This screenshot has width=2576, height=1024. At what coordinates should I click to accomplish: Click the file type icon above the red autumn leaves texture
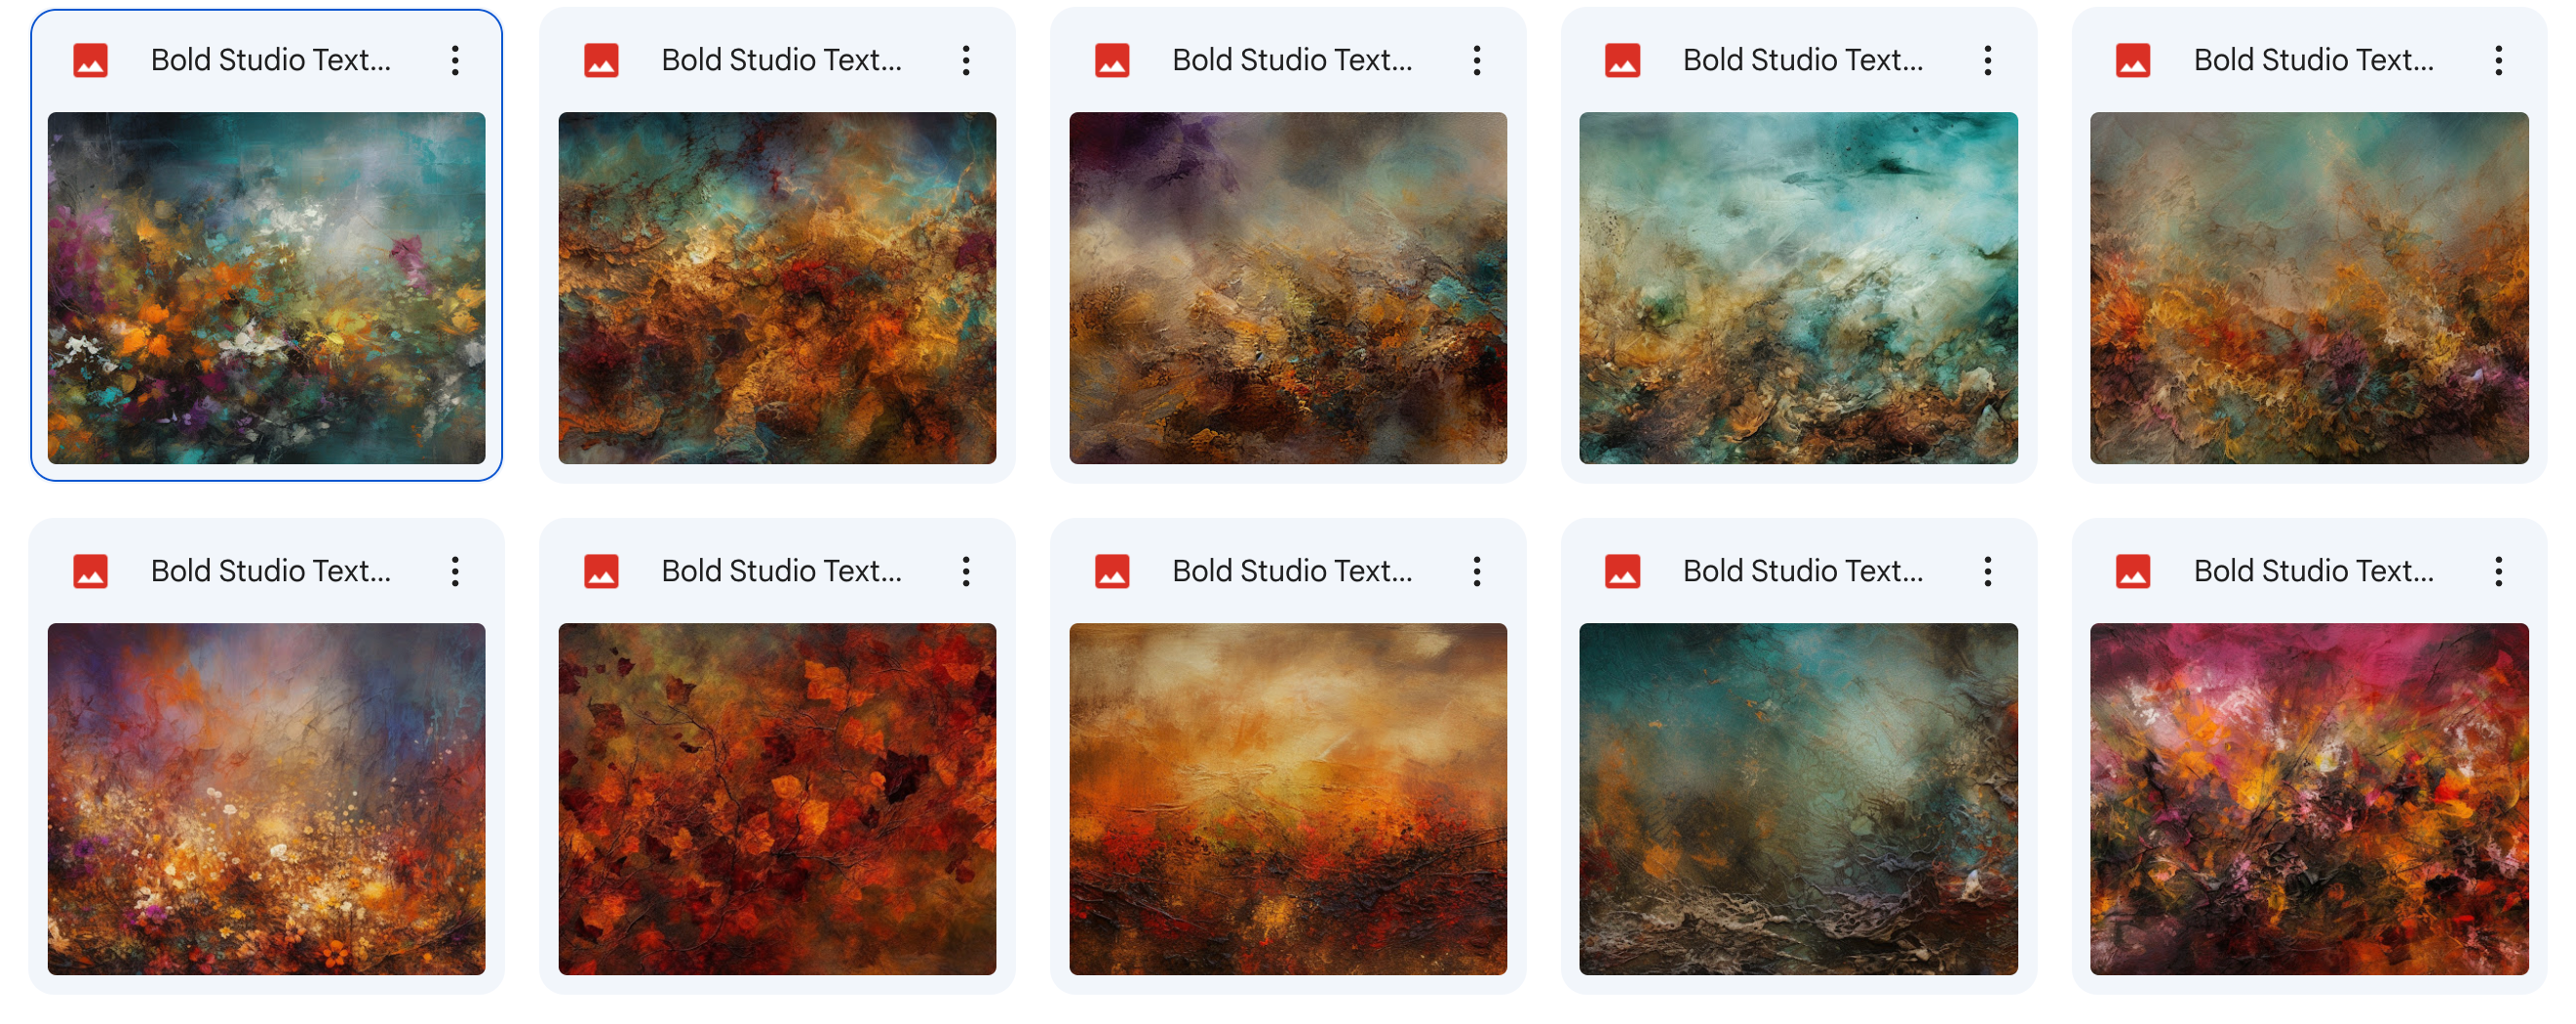point(601,571)
